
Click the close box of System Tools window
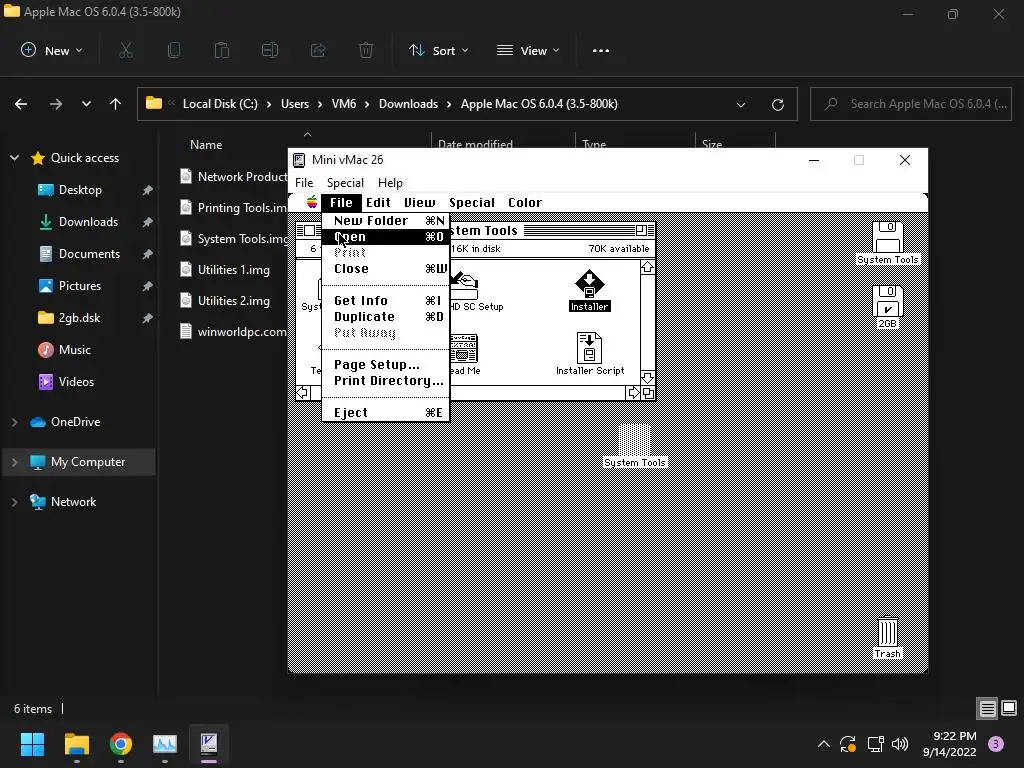pyautogui.click(x=310, y=230)
